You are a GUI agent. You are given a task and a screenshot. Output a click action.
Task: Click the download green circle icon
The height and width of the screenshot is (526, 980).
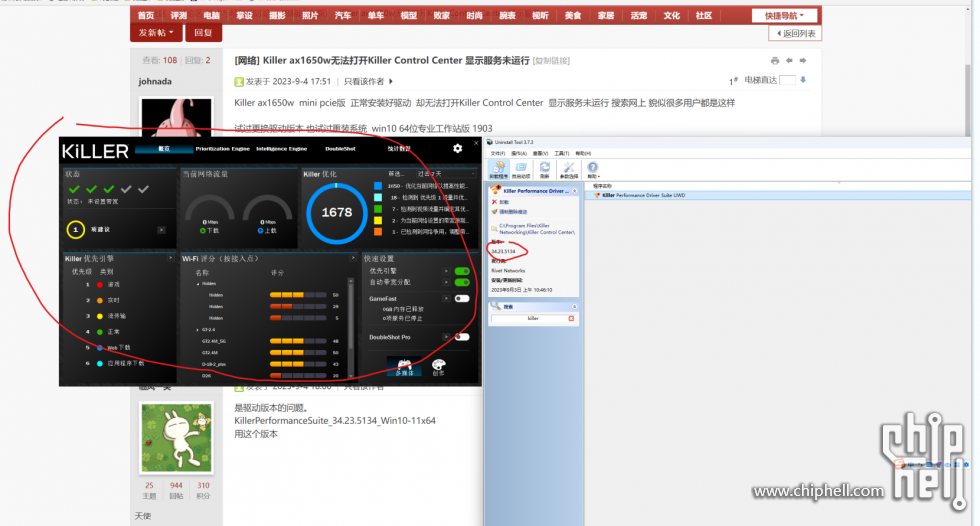point(202,231)
